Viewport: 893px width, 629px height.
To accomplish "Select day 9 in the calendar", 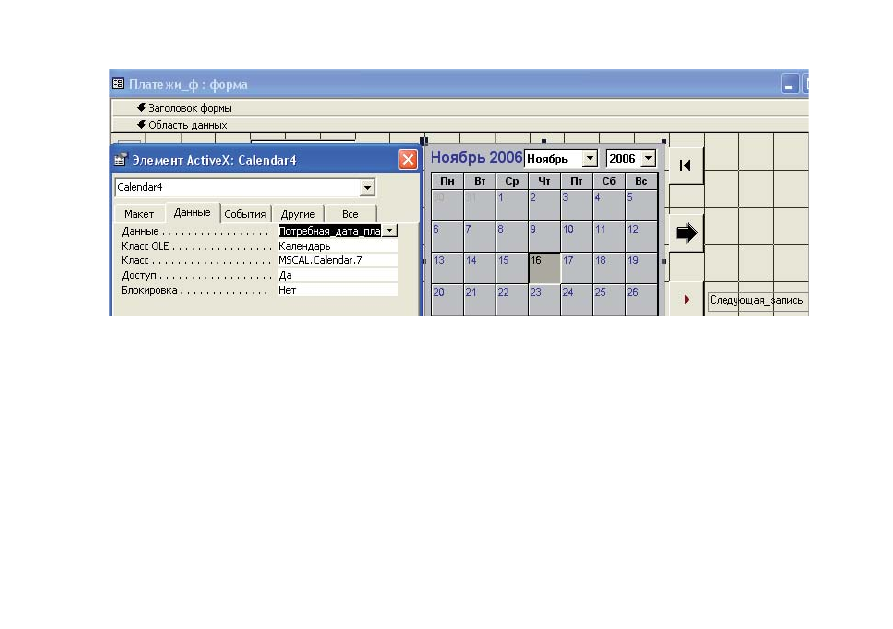I will pyautogui.click(x=544, y=236).
